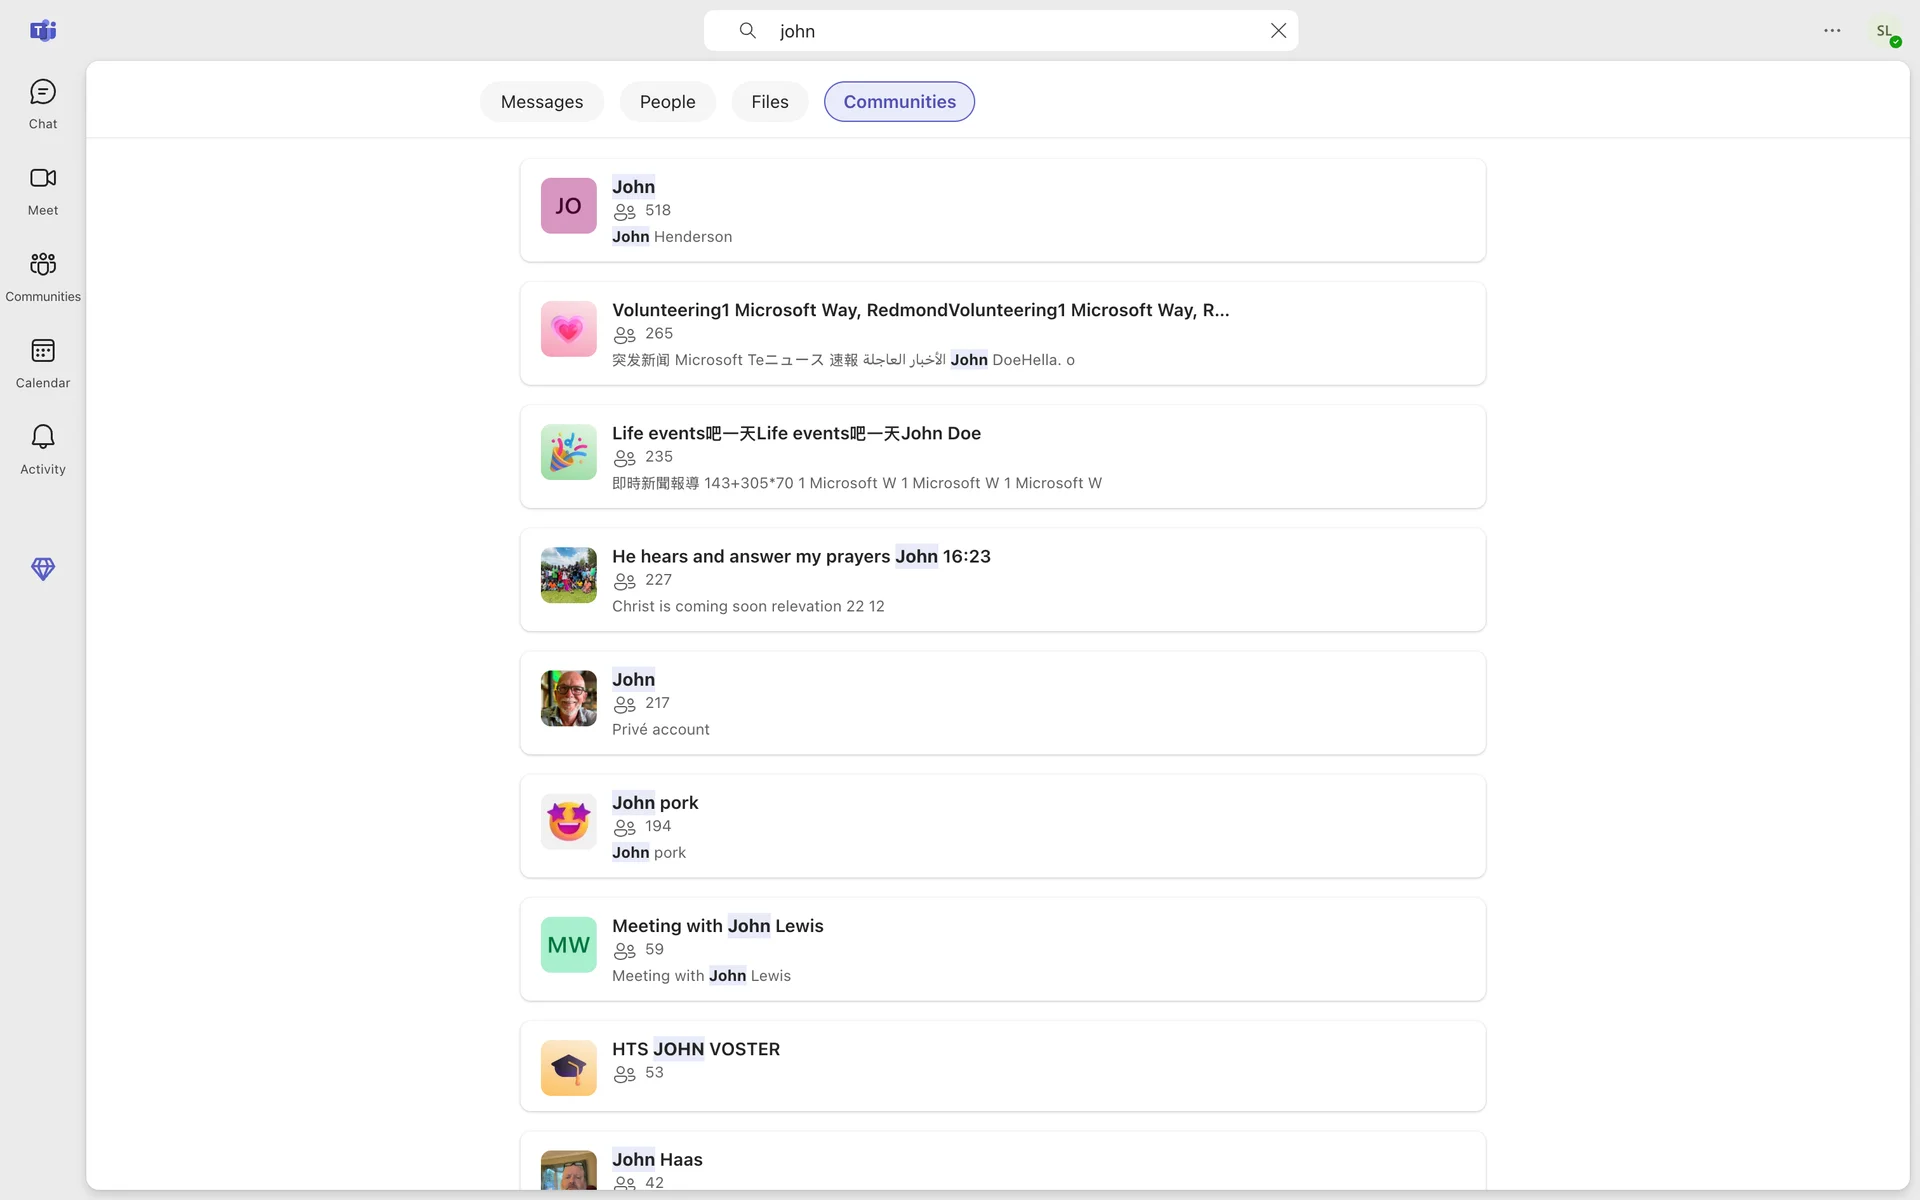Click the premium diamond icon
1920x1200 pixels.
(x=42, y=568)
